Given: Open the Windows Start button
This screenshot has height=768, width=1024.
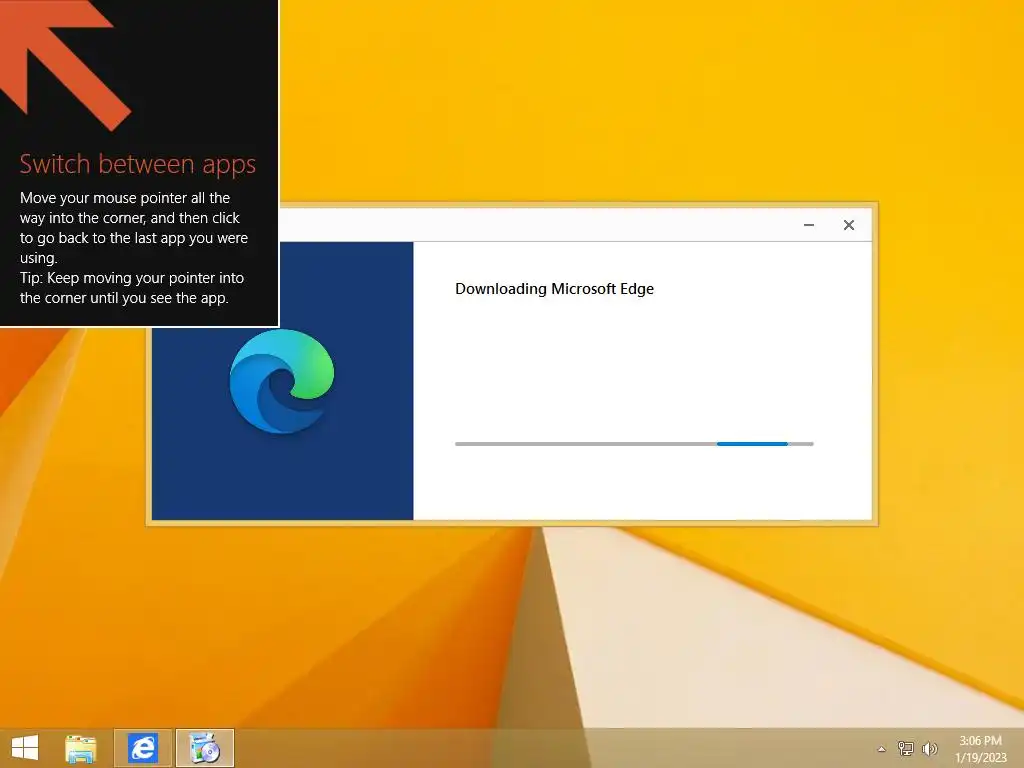Looking at the screenshot, I should 25,748.
